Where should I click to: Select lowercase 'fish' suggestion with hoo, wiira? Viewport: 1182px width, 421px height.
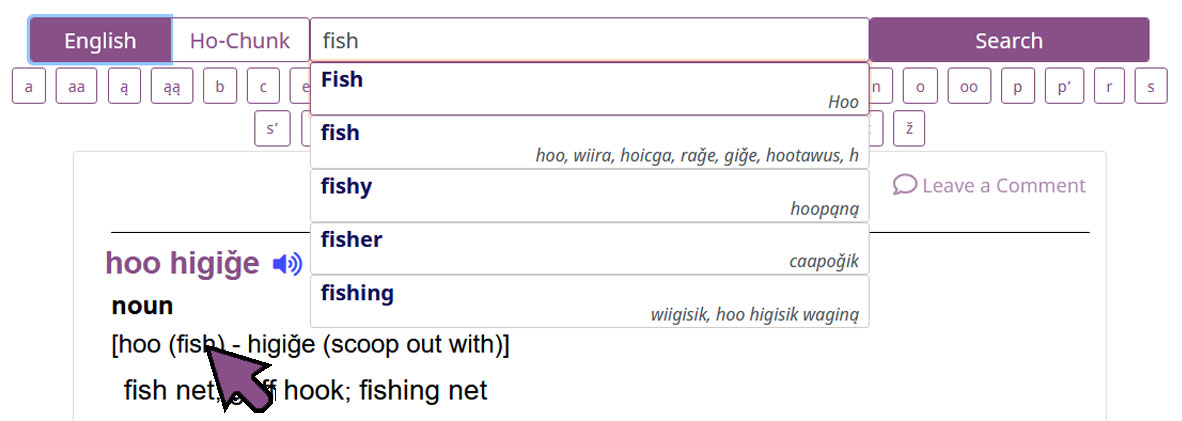(x=589, y=143)
